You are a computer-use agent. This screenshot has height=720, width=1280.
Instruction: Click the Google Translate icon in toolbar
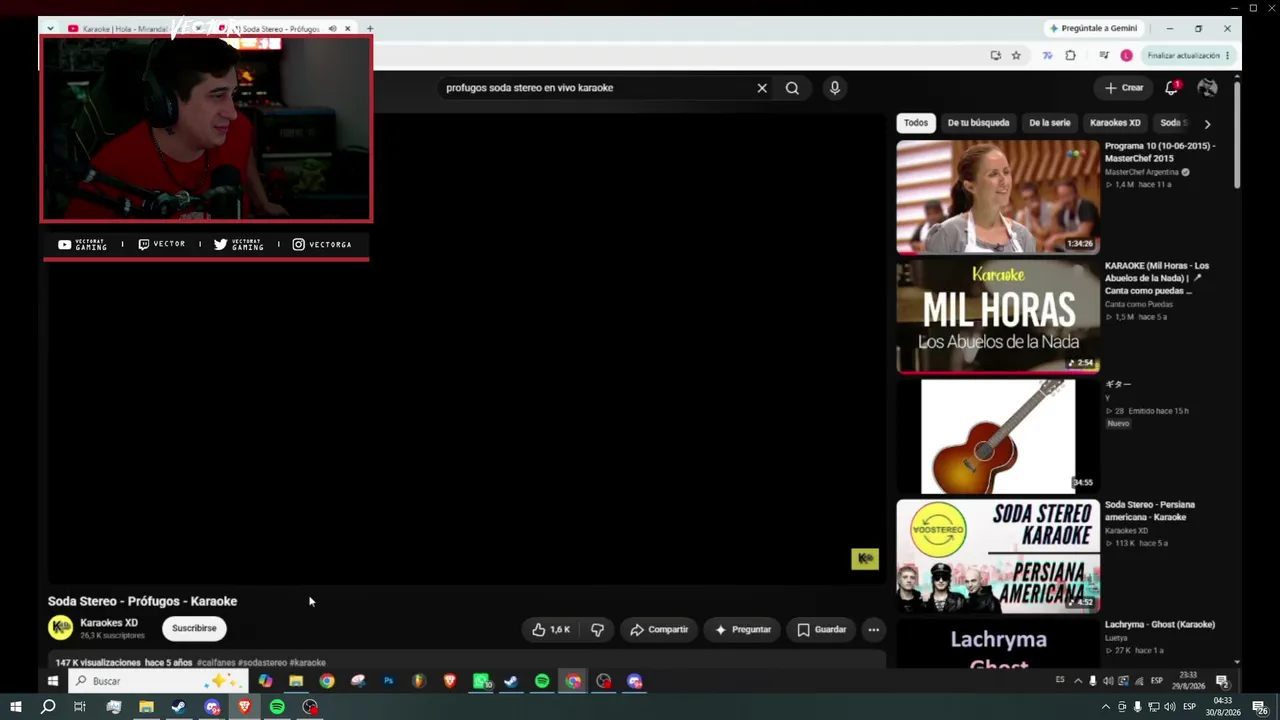click(1047, 56)
